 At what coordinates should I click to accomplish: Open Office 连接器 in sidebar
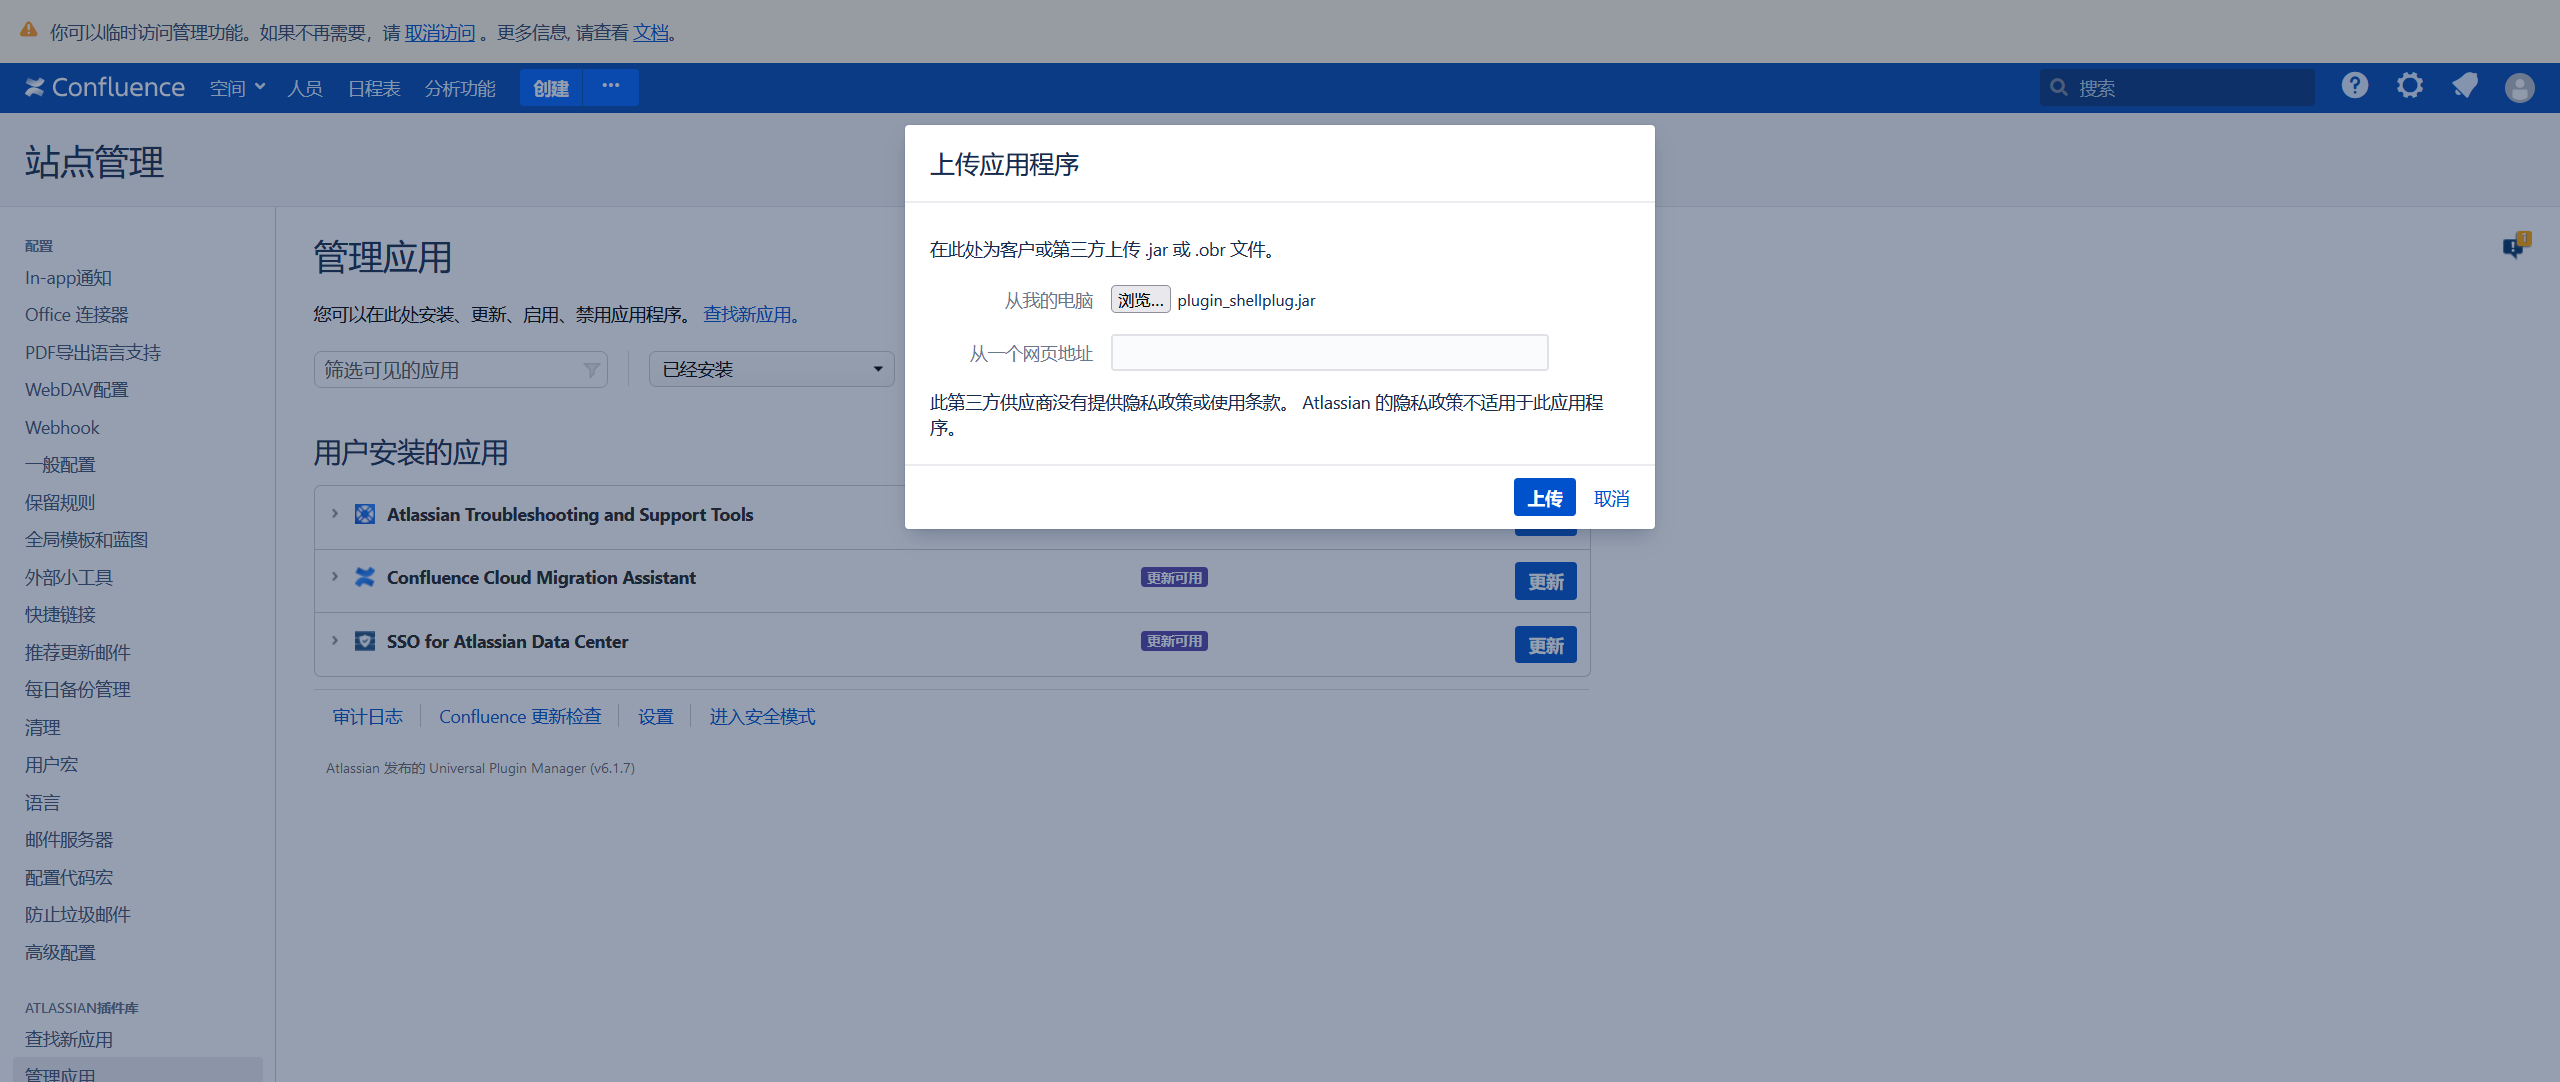(76, 314)
